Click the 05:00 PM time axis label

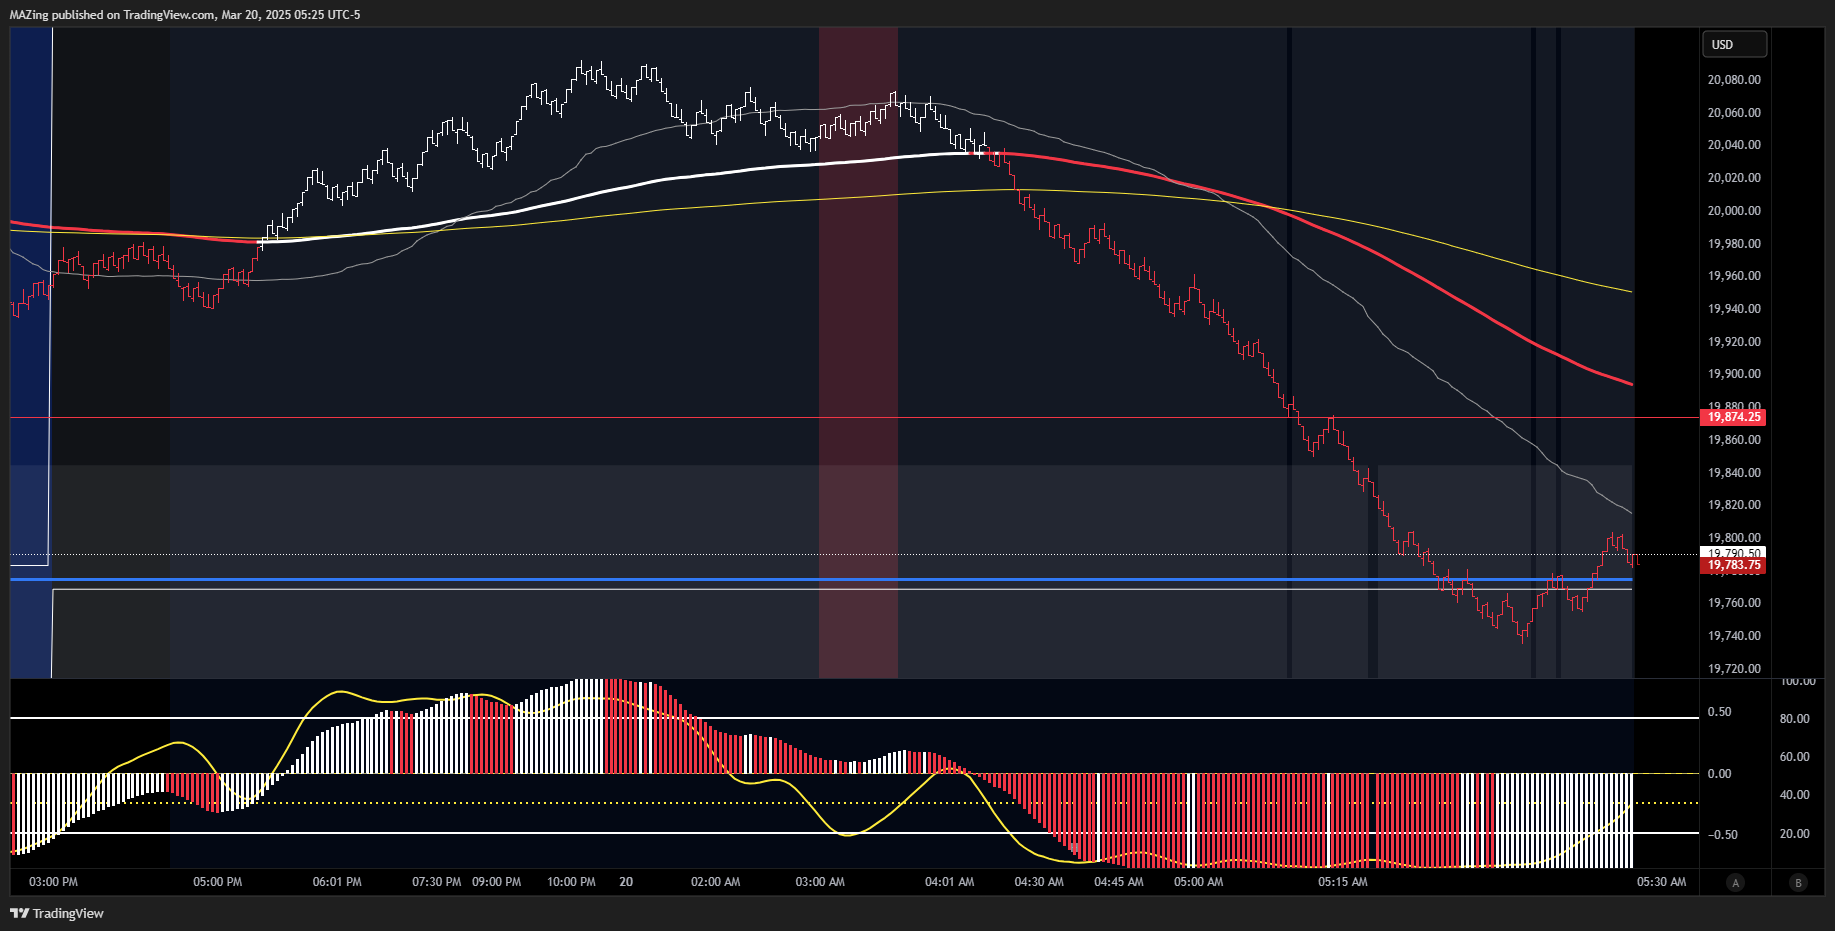pos(217,882)
